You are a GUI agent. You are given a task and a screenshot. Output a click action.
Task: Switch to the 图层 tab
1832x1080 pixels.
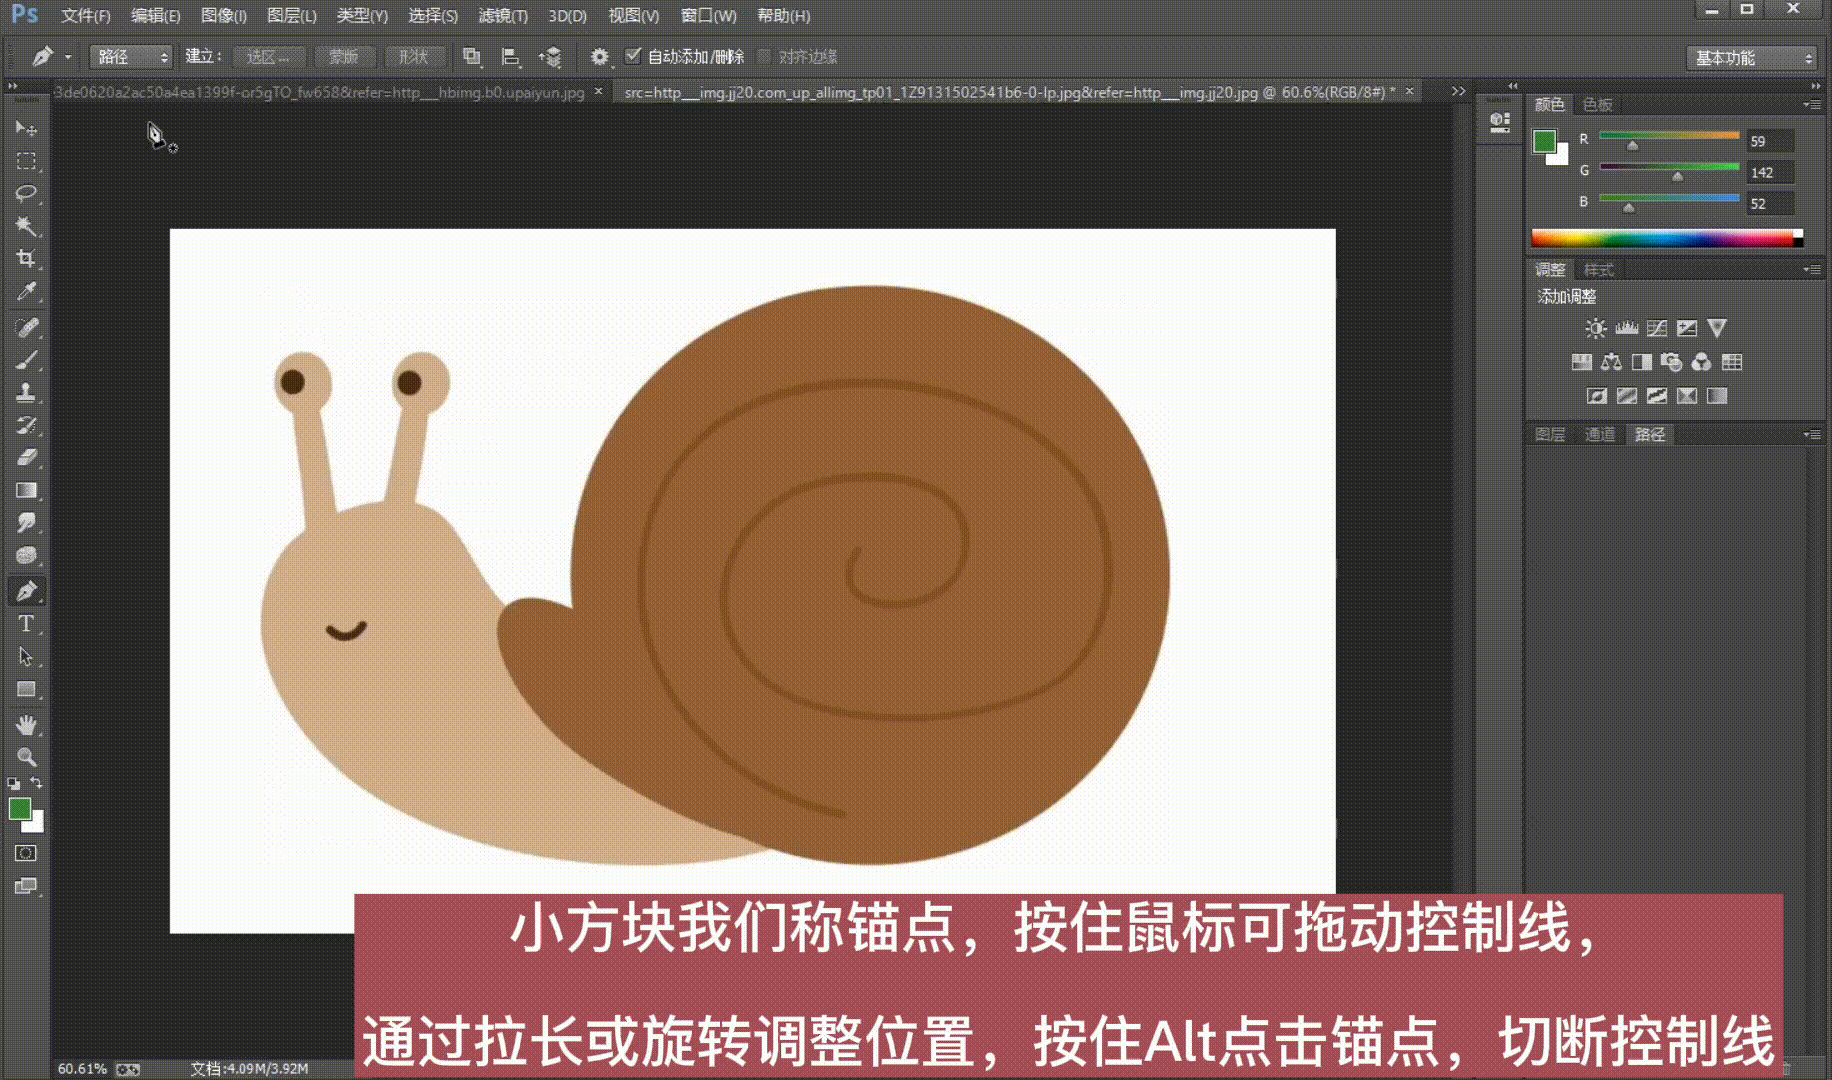tap(1550, 435)
